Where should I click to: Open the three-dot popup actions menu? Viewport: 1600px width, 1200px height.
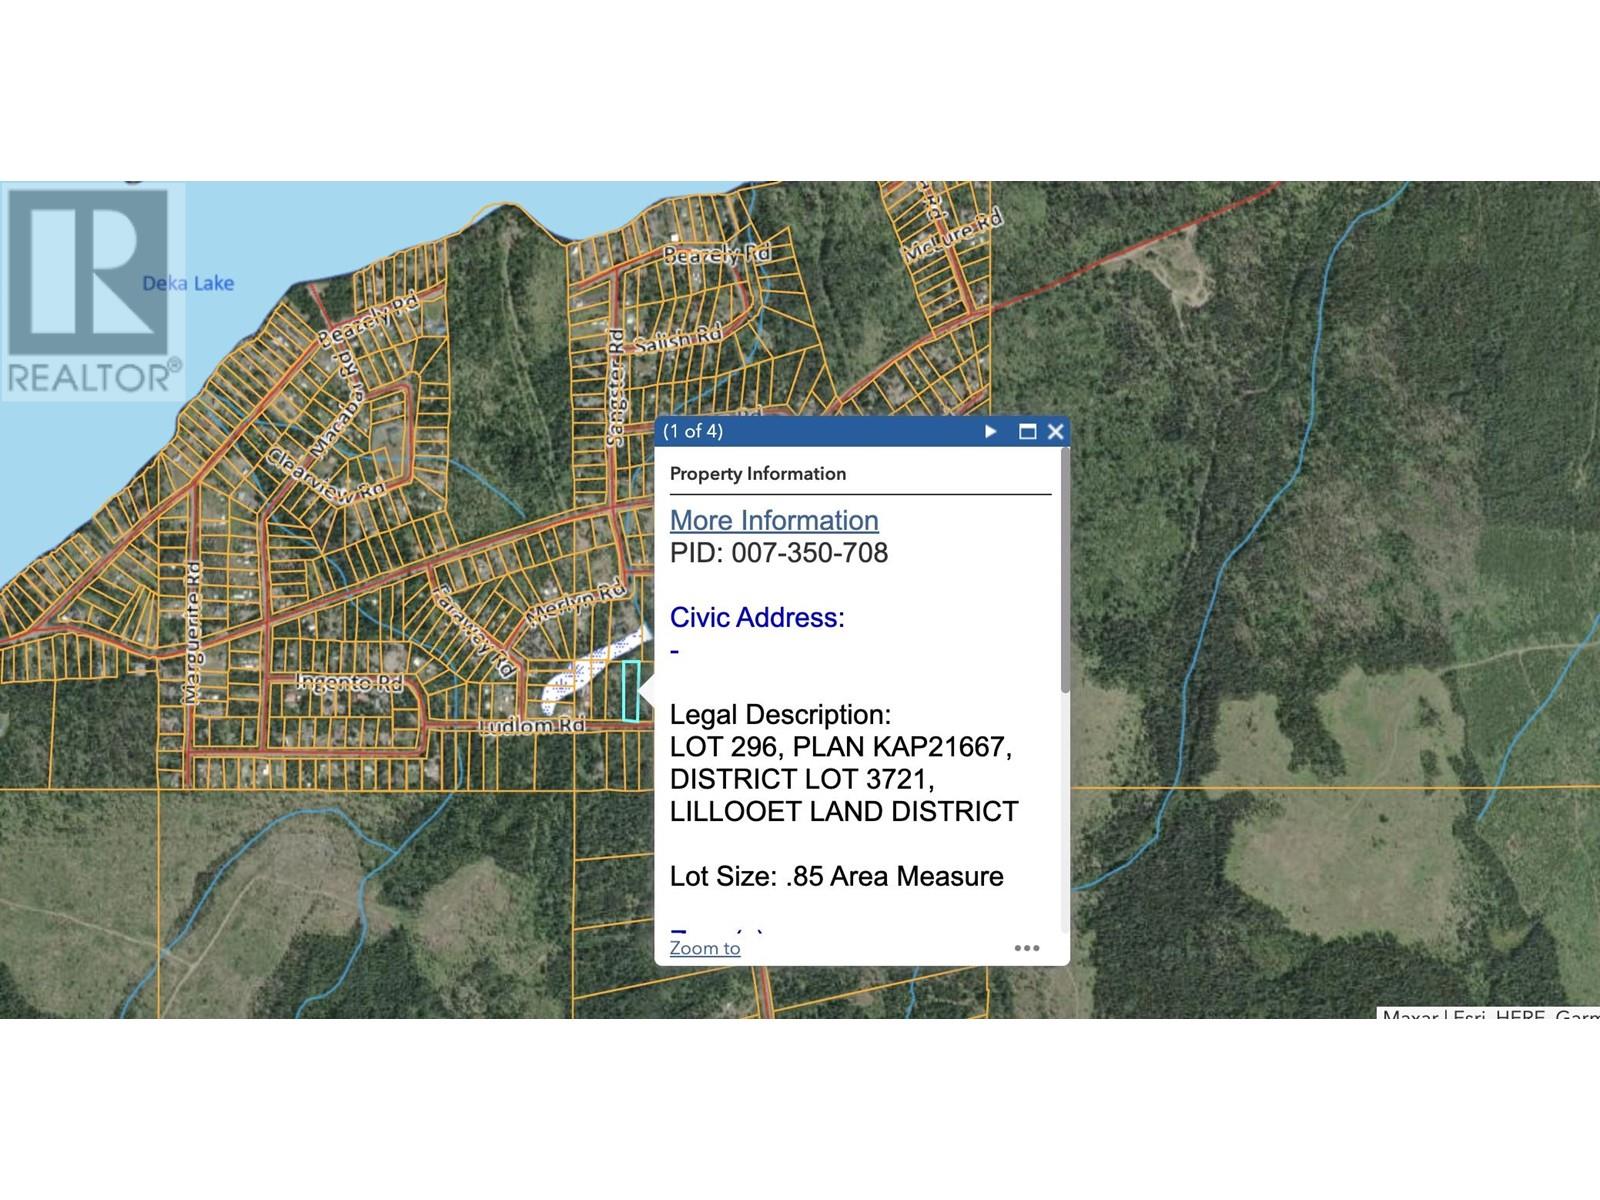(1027, 948)
